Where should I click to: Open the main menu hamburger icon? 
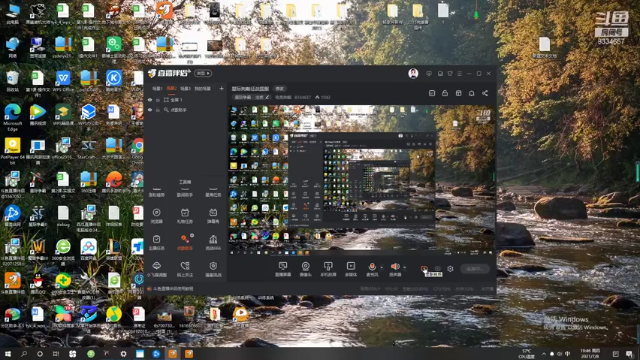coord(460,73)
